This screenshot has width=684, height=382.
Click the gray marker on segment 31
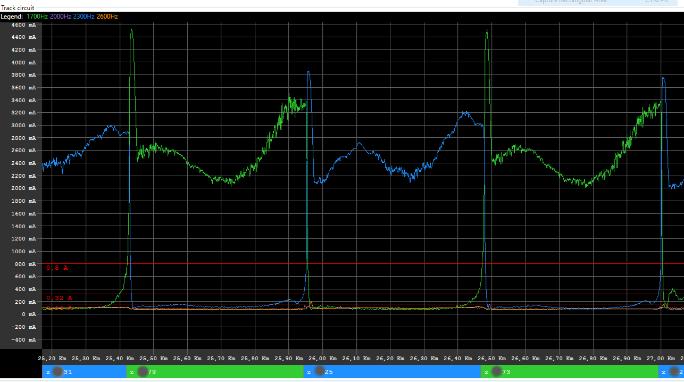click(x=58, y=372)
